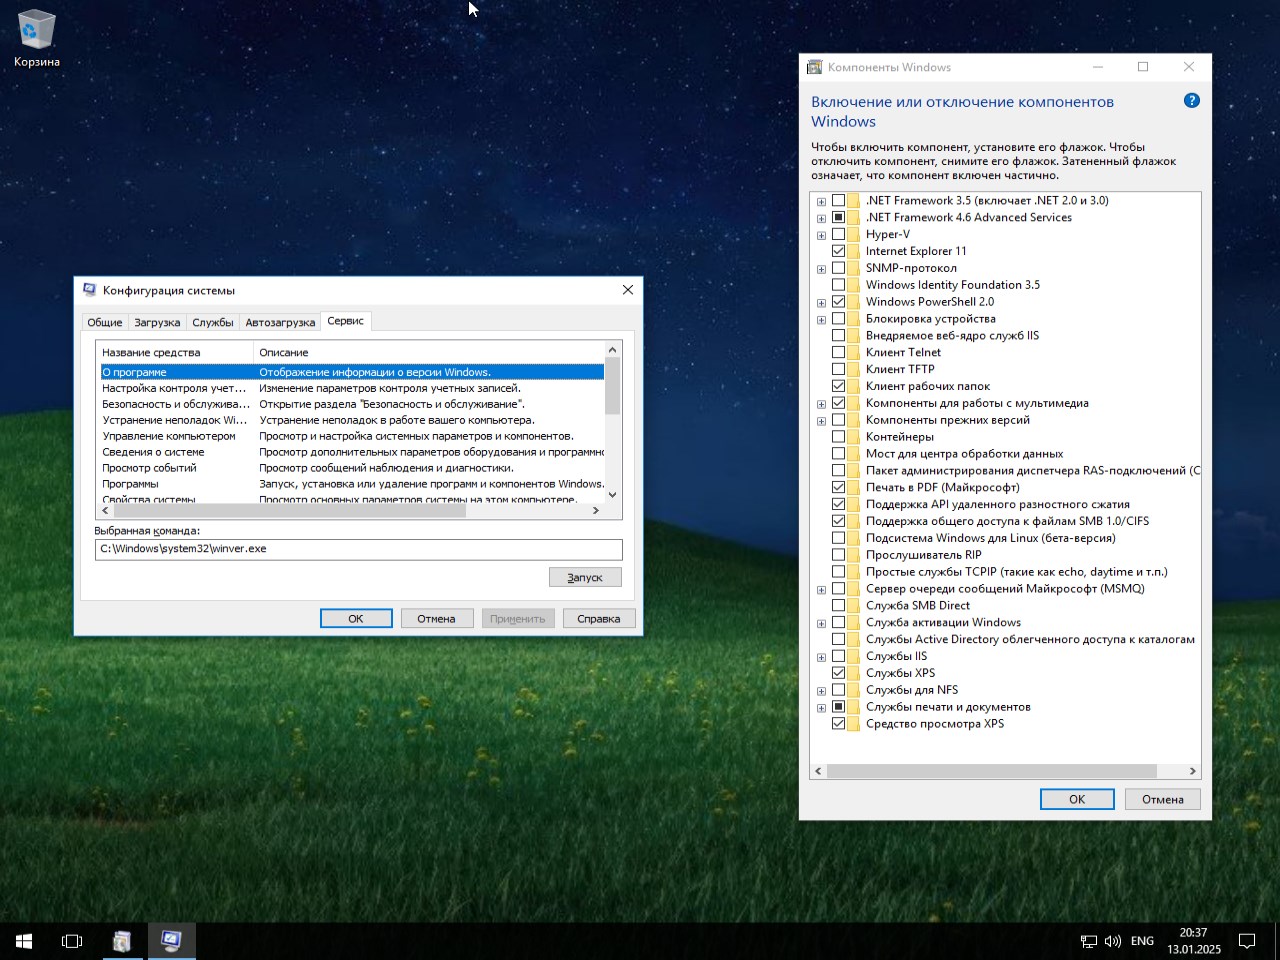The width and height of the screenshot is (1280, 960).
Task: Uncheck Печать в PDF (Майкрософт)
Action: (x=838, y=487)
